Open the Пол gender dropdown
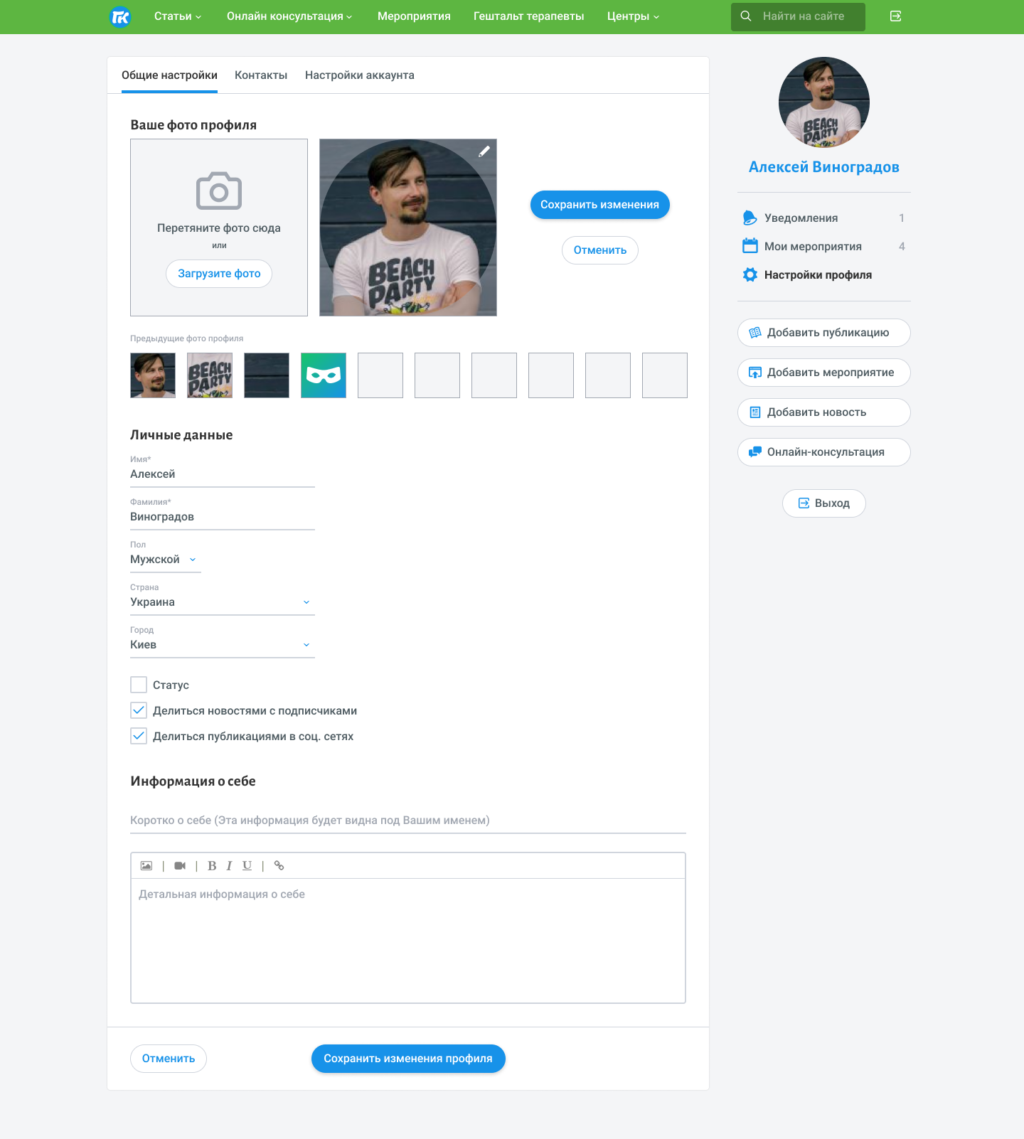1024x1139 pixels. (165, 559)
